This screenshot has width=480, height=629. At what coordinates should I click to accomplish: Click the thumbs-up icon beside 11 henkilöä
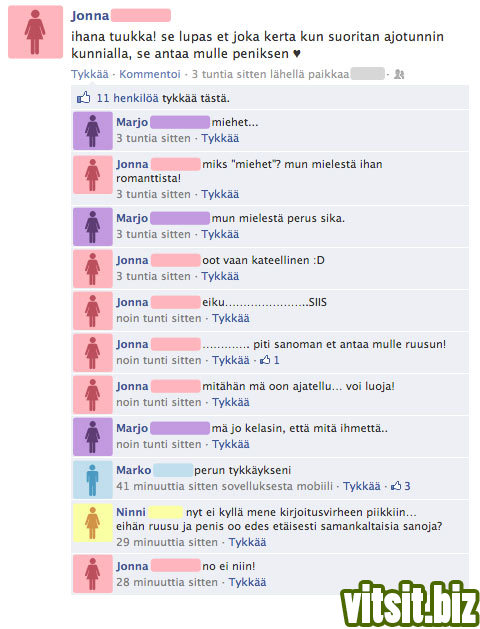pyautogui.click(x=83, y=97)
